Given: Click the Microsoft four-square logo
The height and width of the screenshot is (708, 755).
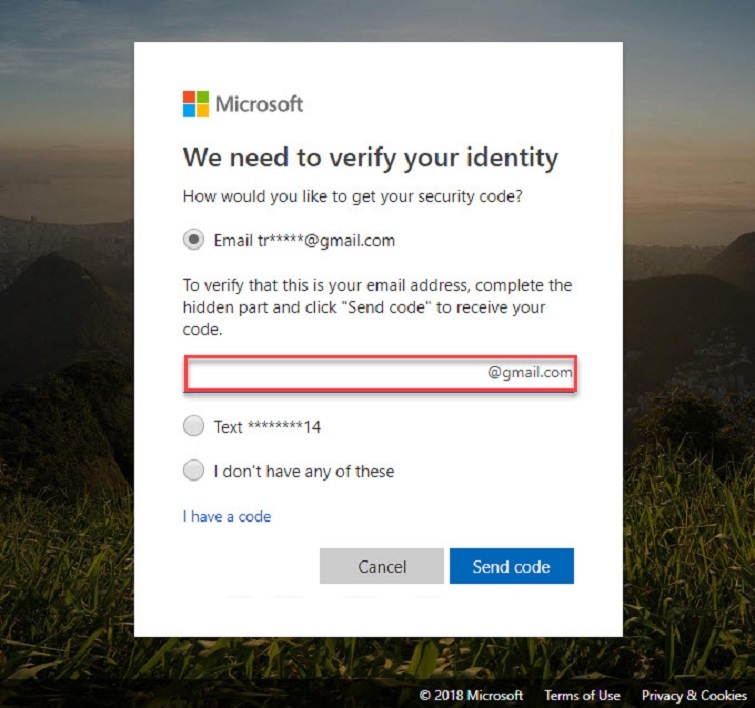Looking at the screenshot, I should tap(196, 104).
